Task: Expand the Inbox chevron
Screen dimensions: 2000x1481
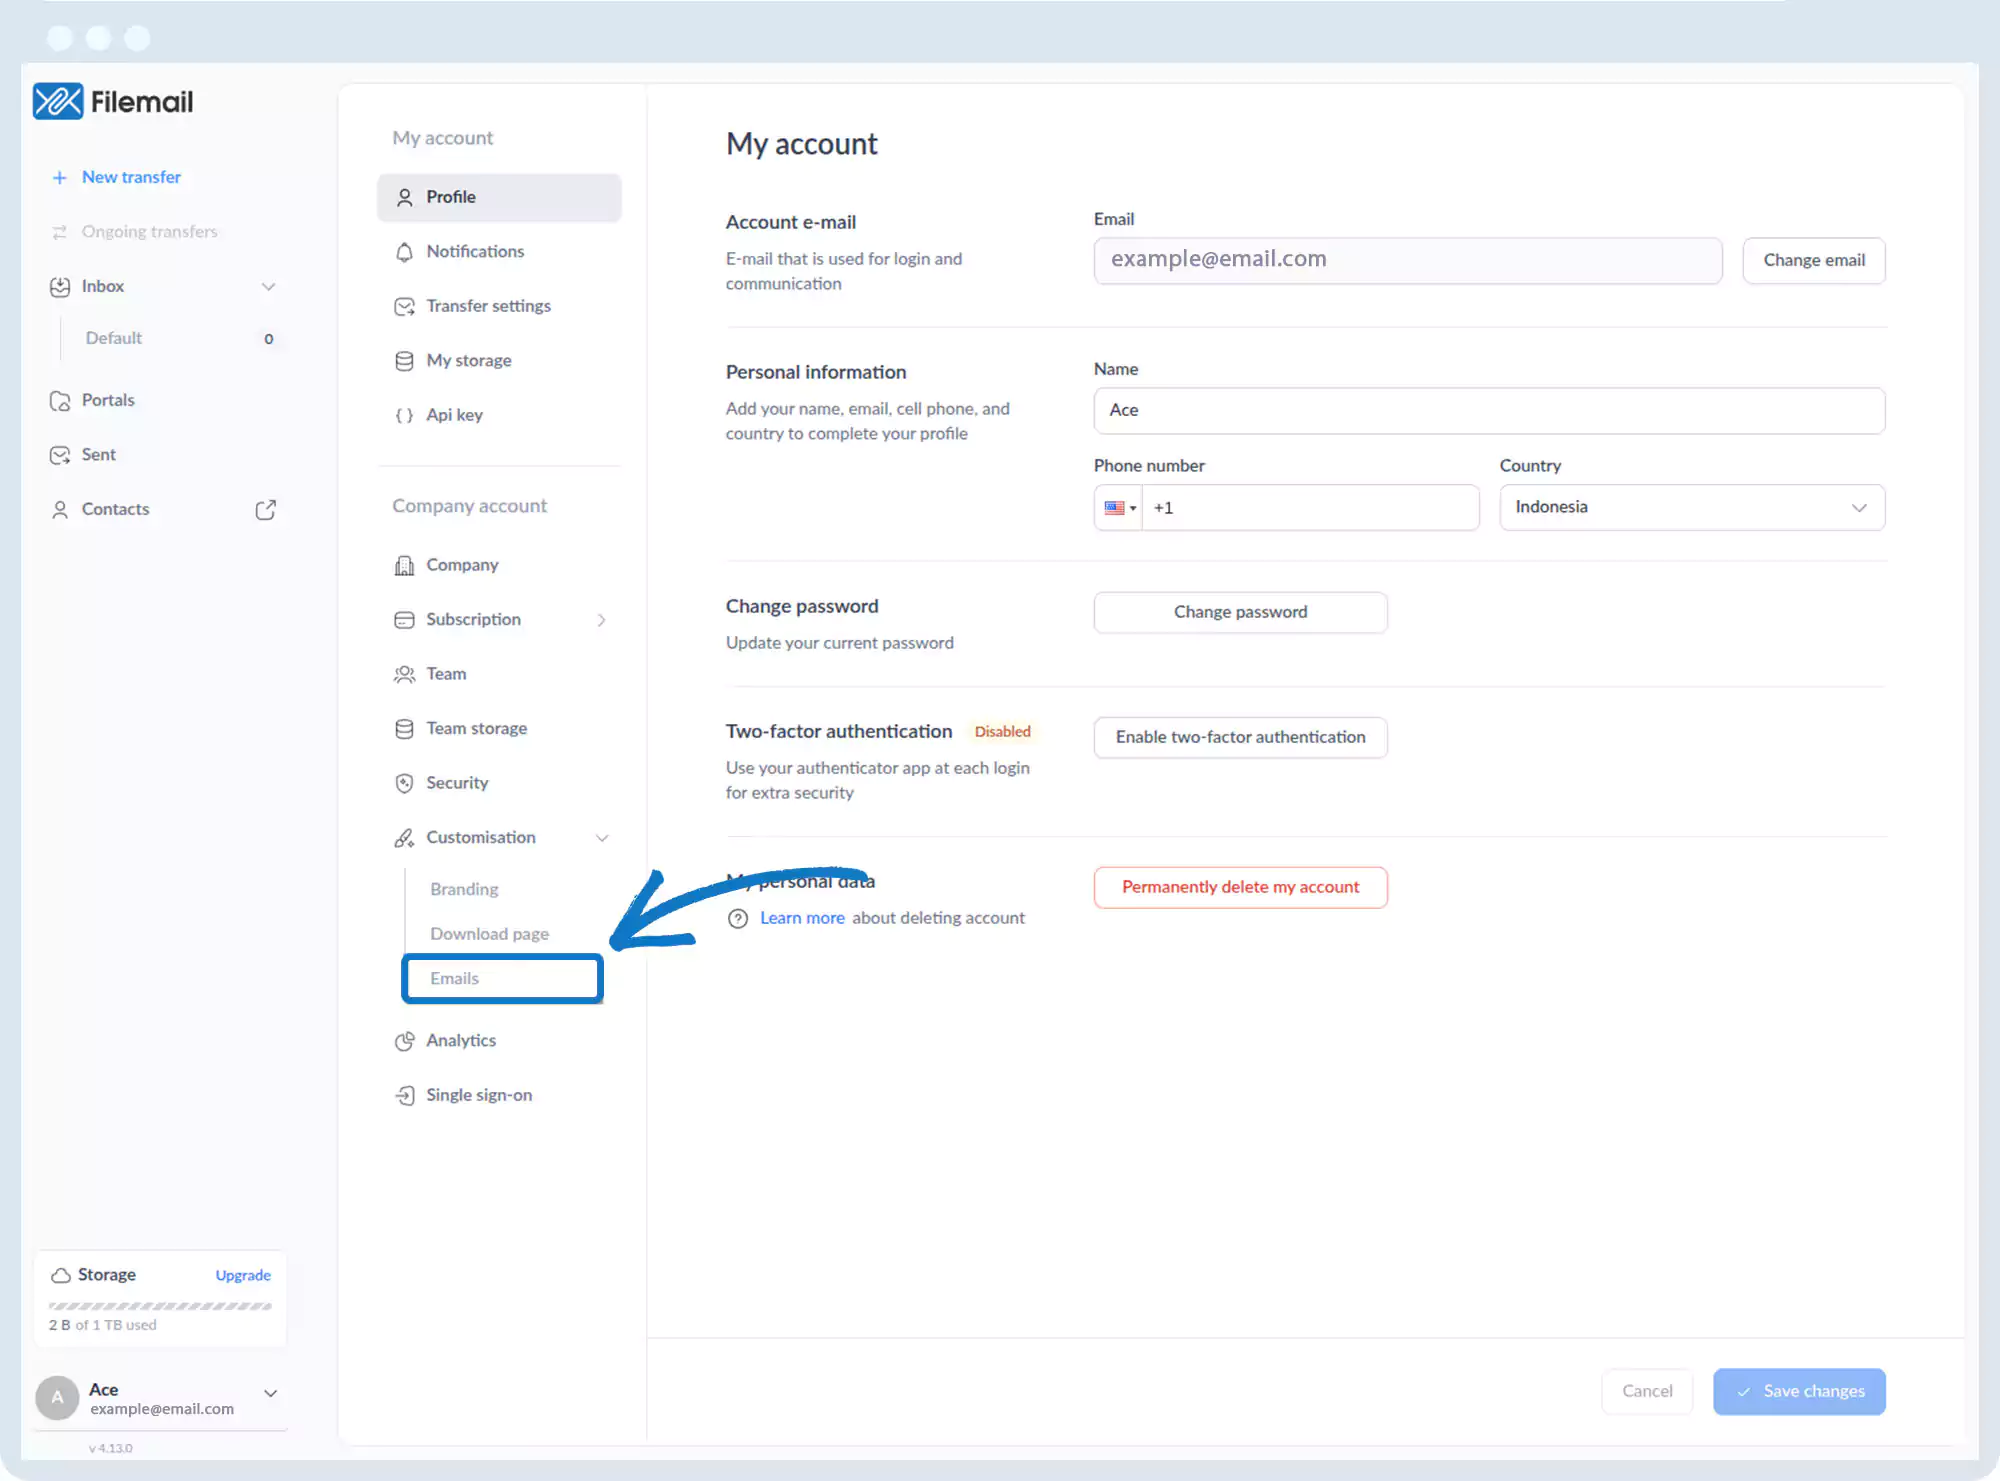Action: pos(268,287)
